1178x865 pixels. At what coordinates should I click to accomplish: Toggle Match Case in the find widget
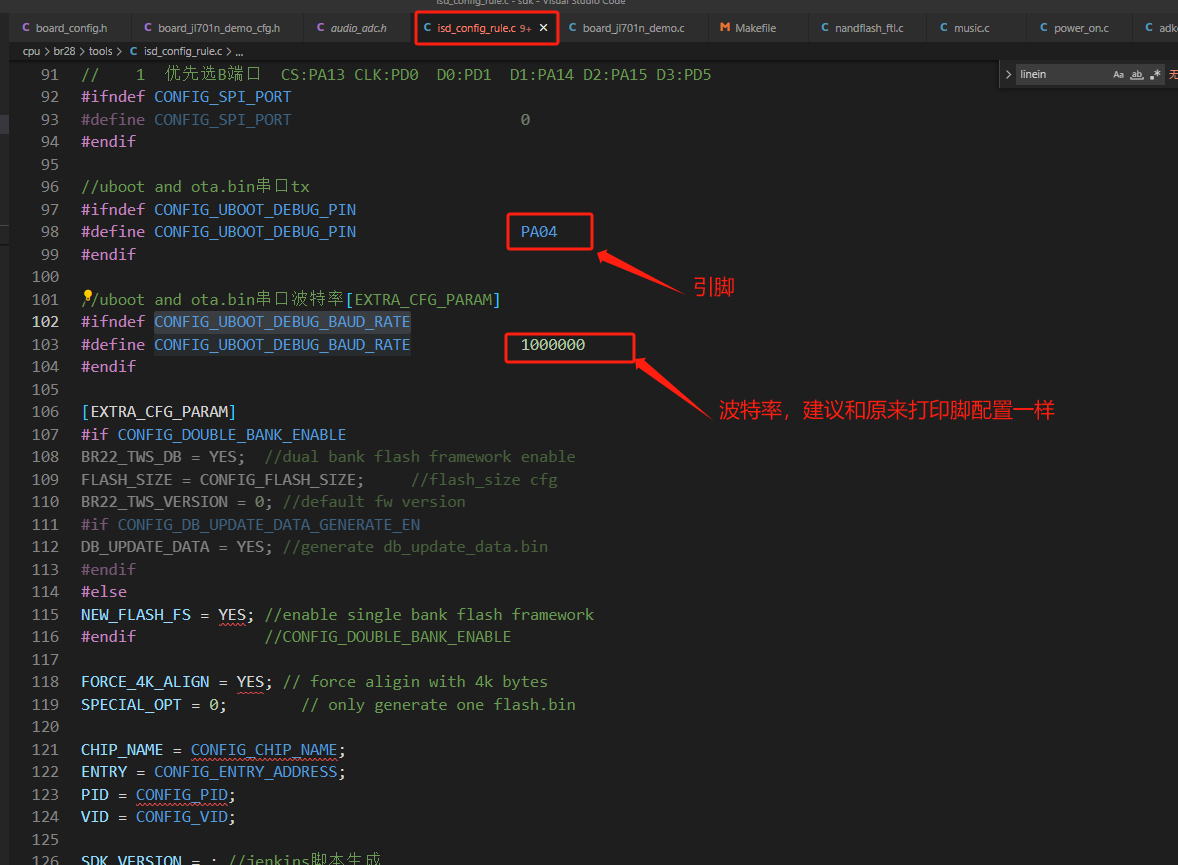1118,74
